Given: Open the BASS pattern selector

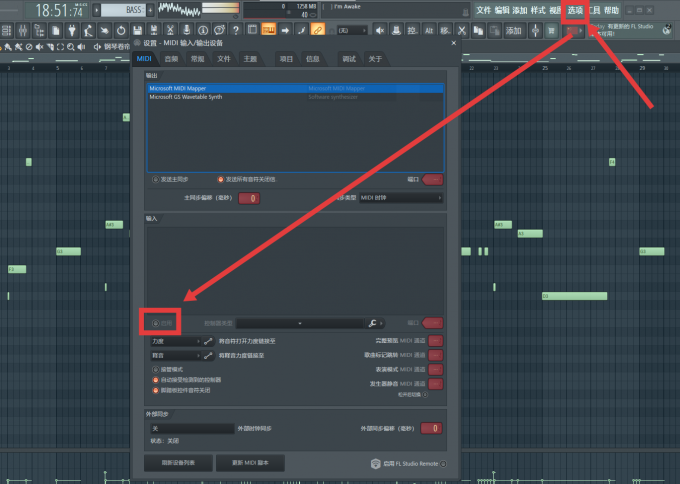Looking at the screenshot, I should 123,10.
